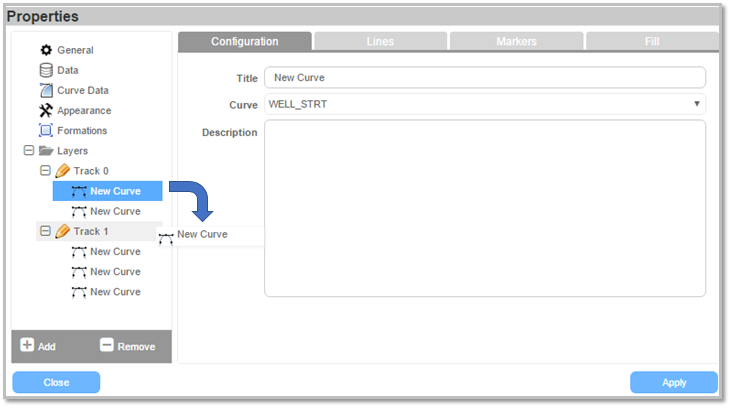
Task: Switch to the Lines tab
Action: (x=380, y=41)
